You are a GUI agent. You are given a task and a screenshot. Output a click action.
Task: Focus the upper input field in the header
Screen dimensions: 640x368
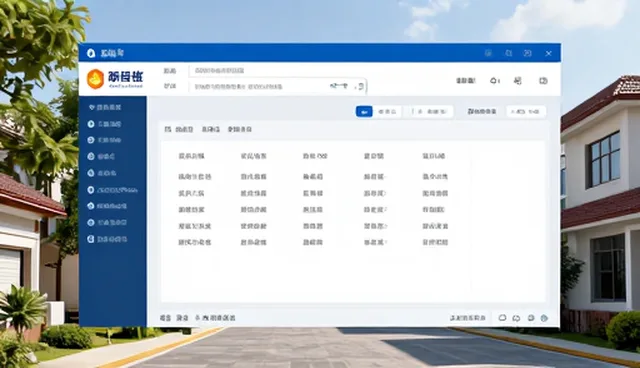click(278, 71)
